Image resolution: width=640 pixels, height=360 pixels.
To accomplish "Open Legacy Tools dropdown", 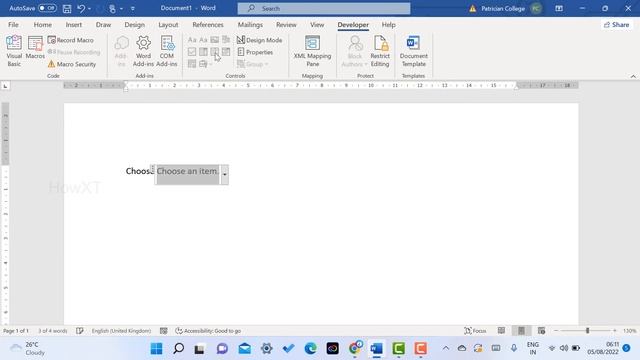I will [205, 64].
